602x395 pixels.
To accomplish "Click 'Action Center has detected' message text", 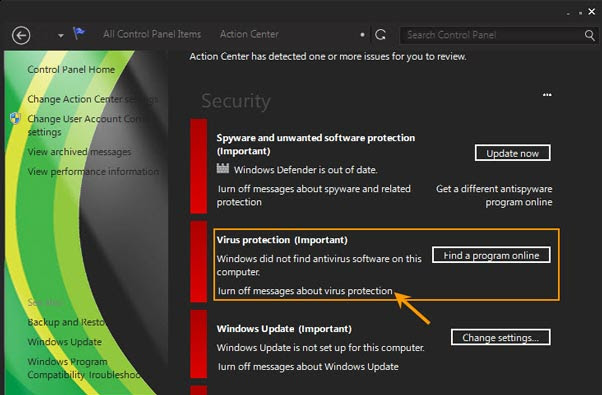I will pos(328,56).
